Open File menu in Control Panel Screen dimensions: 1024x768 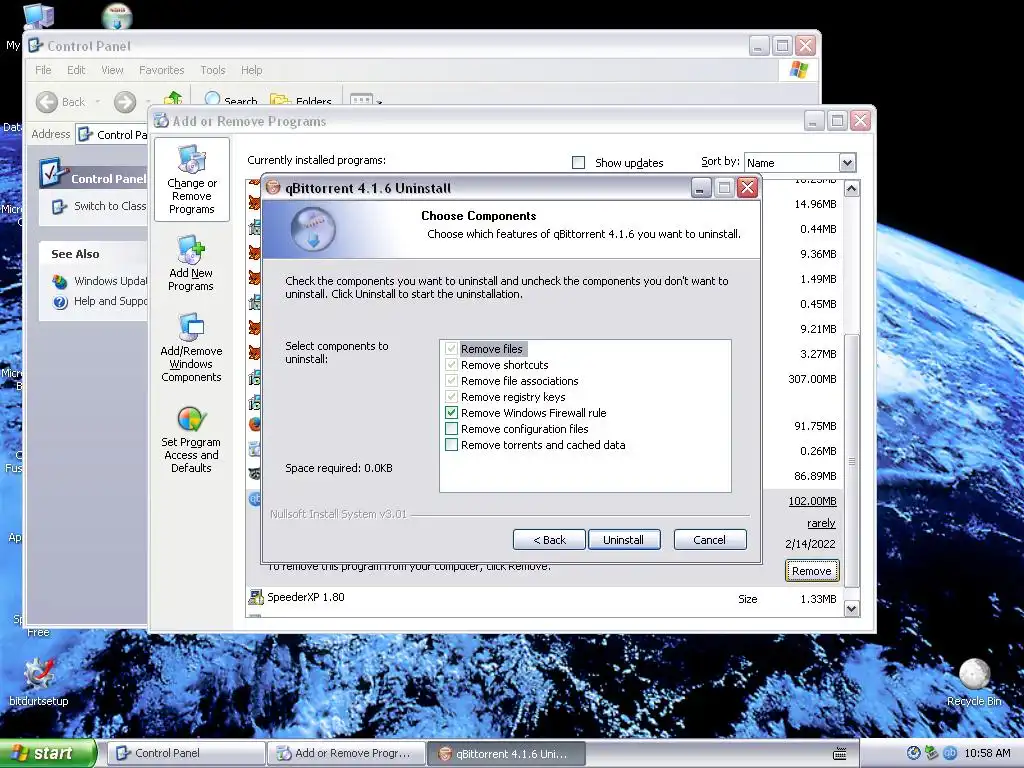pos(43,70)
